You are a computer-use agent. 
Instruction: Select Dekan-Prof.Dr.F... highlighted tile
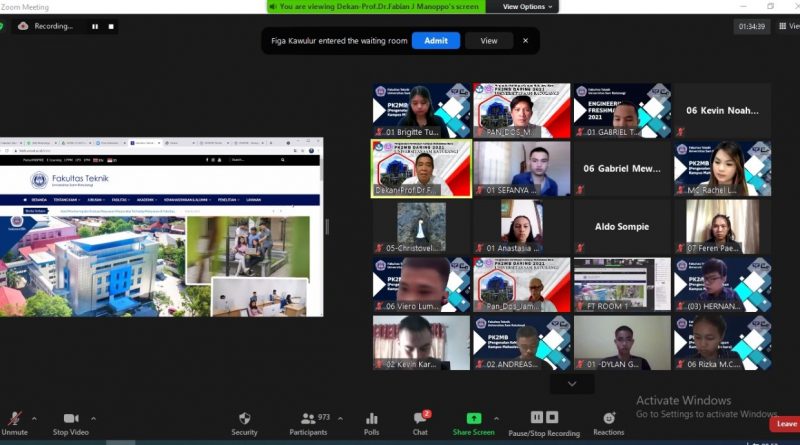(x=421, y=168)
